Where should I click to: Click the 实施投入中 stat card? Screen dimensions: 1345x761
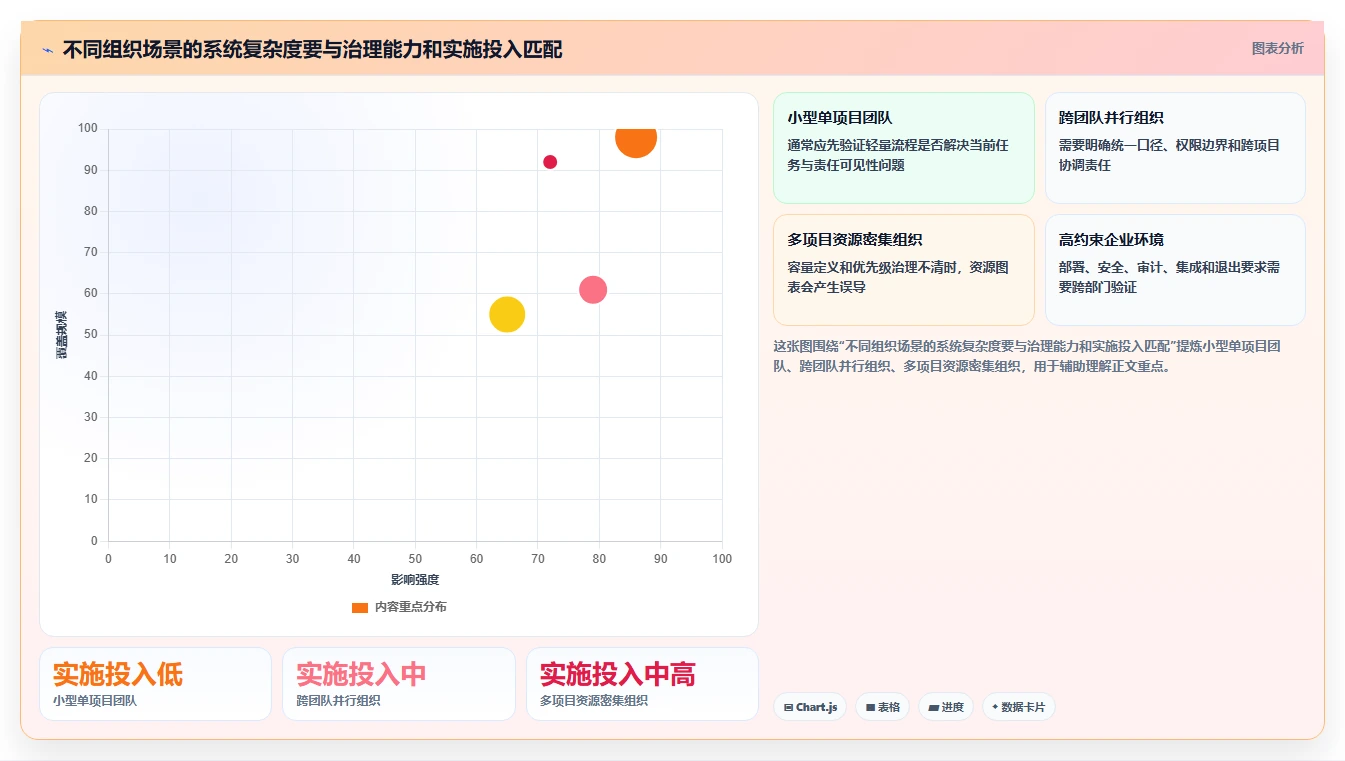tap(398, 684)
